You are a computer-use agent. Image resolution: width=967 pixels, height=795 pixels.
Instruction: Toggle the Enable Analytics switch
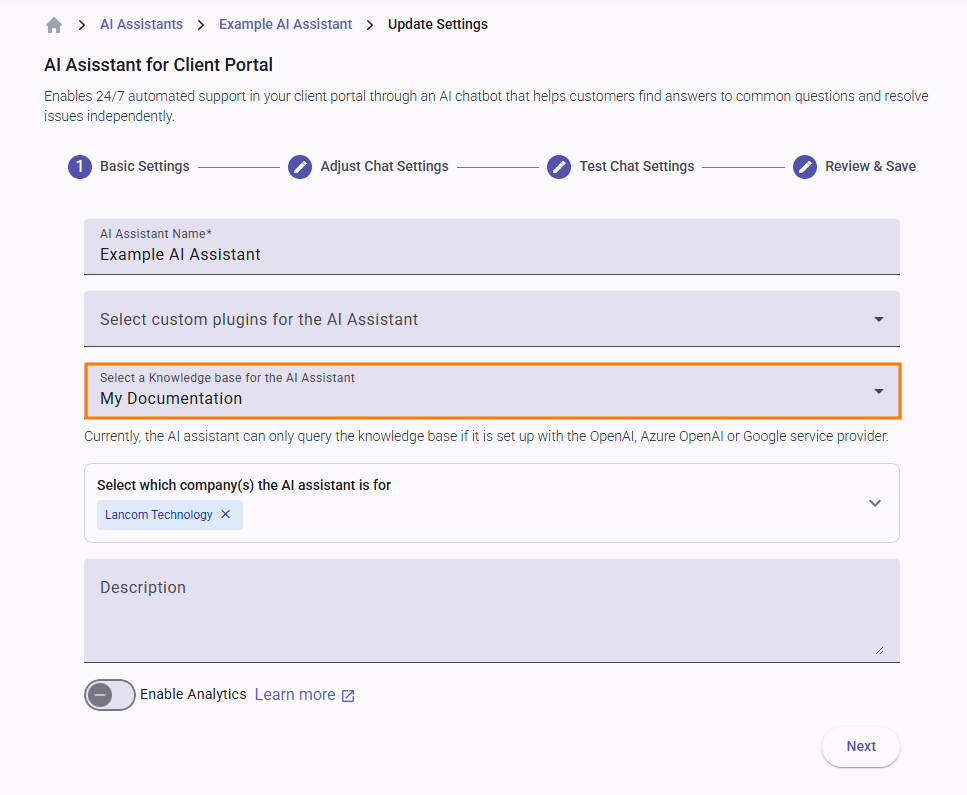tap(109, 695)
